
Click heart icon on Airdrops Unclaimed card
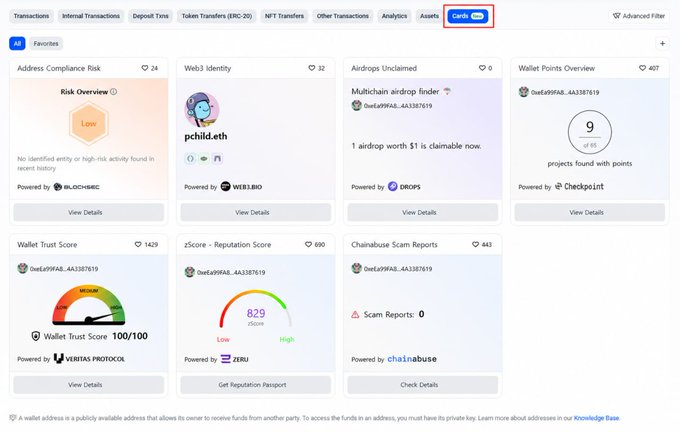pyautogui.click(x=482, y=68)
